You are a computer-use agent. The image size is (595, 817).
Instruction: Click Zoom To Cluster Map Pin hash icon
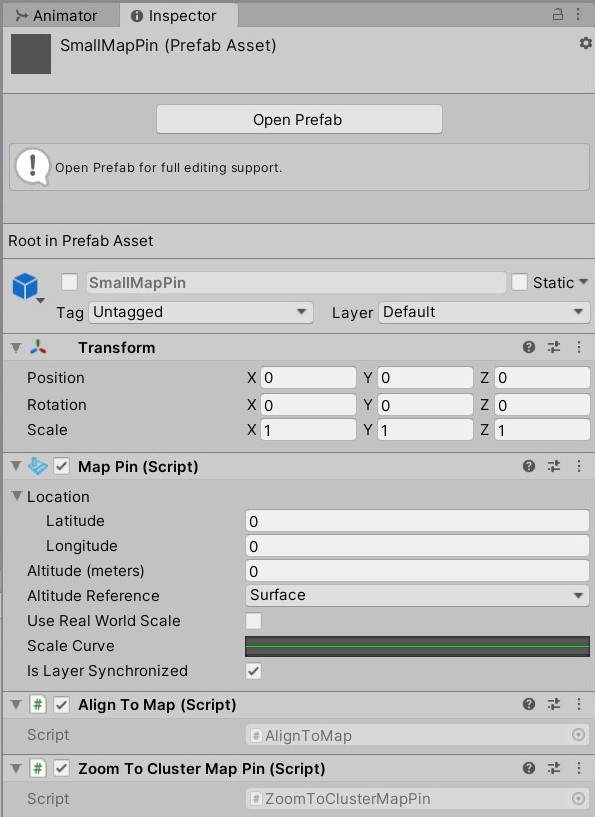[38, 768]
